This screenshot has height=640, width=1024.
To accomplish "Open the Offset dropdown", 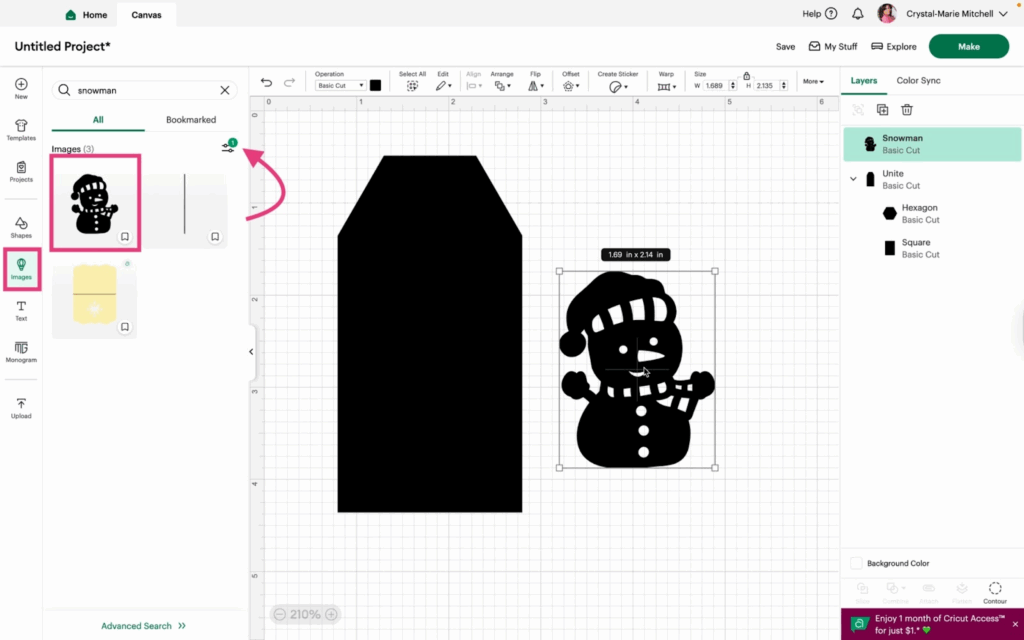I will pos(571,86).
